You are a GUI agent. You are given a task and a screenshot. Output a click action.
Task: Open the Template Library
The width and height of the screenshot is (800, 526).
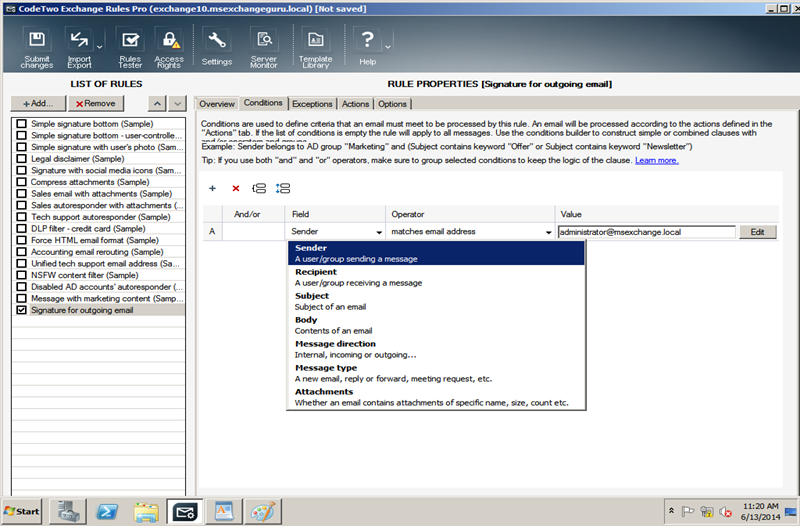tap(315, 48)
